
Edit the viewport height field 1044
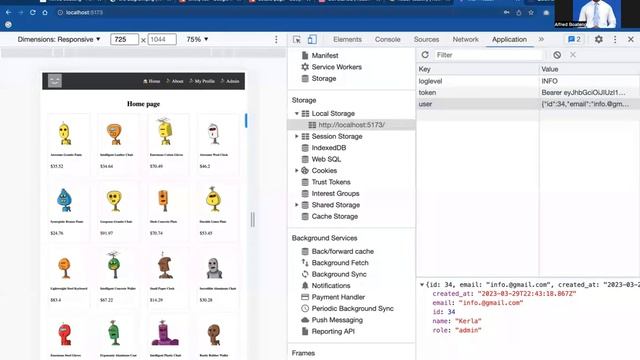pyautogui.click(x=162, y=40)
